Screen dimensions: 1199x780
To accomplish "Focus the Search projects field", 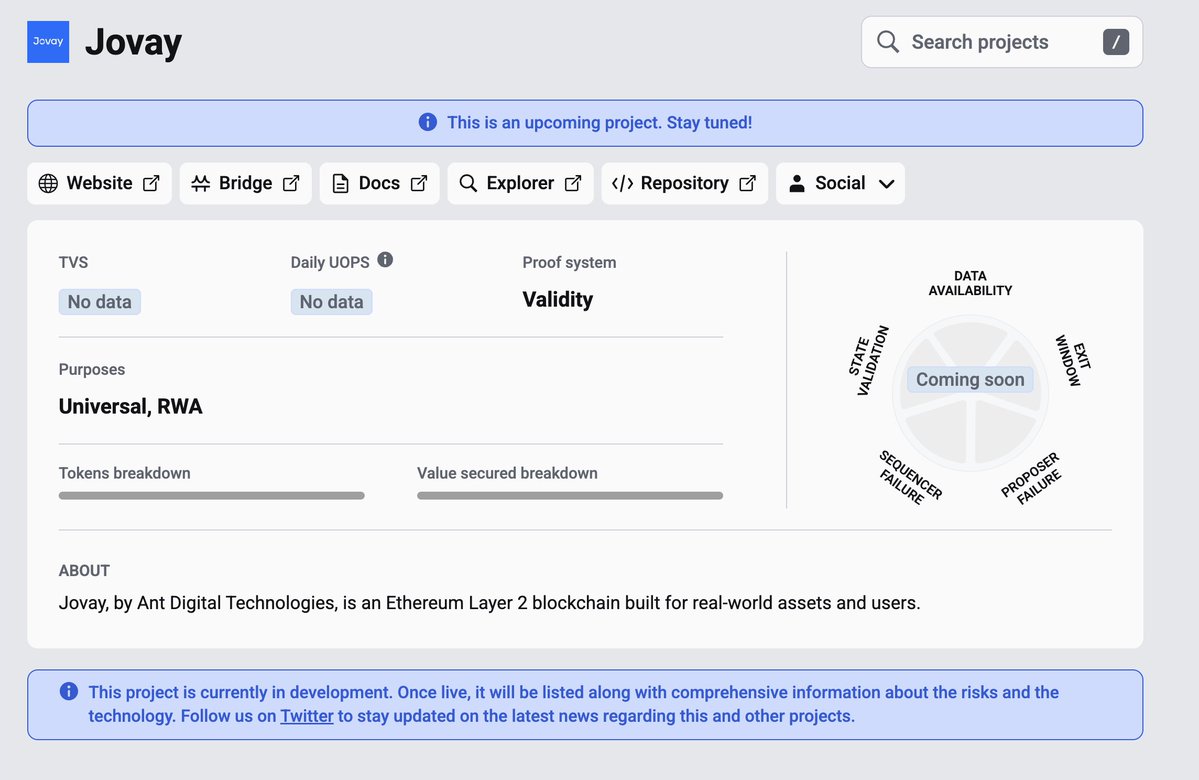I will click(x=1002, y=42).
